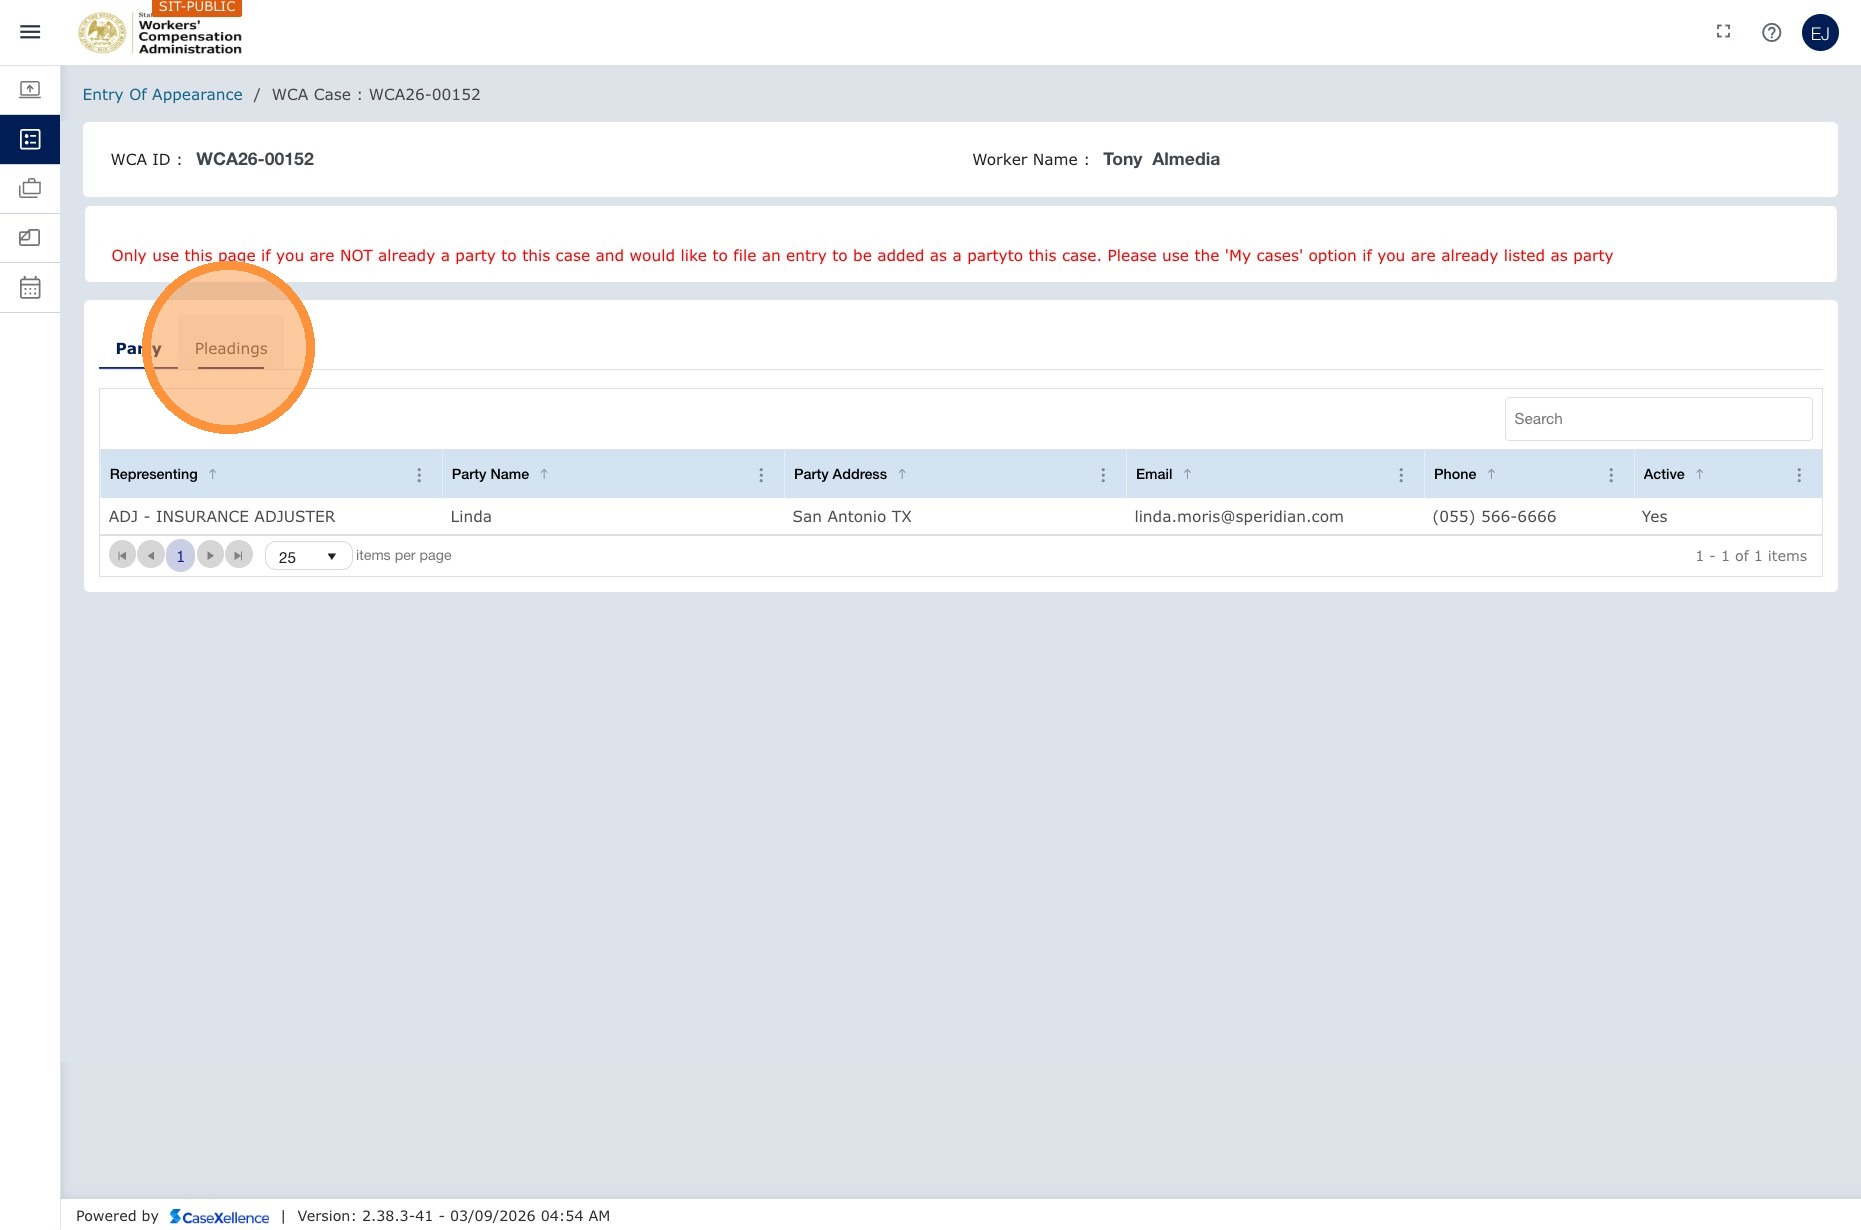
Task: Switch to the Pleadings tab
Action: click(x=231, y=348)
